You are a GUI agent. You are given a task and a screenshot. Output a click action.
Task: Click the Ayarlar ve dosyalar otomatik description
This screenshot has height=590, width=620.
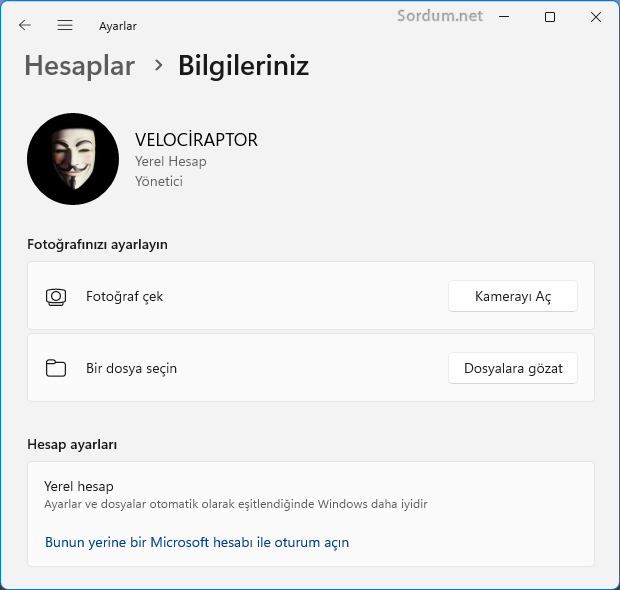tap(236, 504)
